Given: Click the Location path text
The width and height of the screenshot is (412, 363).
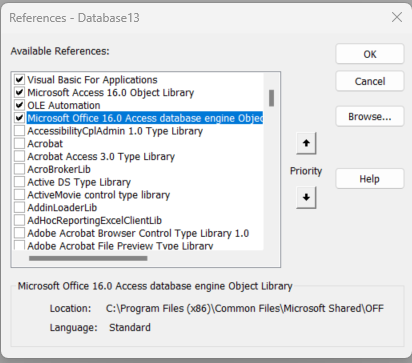Looking at the screenshot, I should coord(245,308).
